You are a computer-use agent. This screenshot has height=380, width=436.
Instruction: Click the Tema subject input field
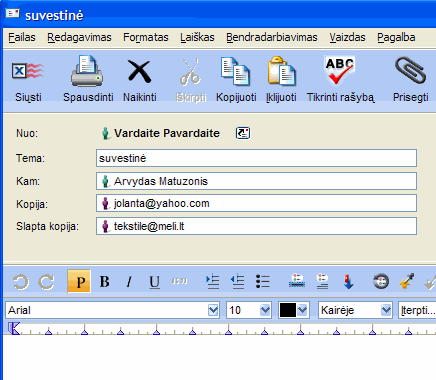pos(256,158)
